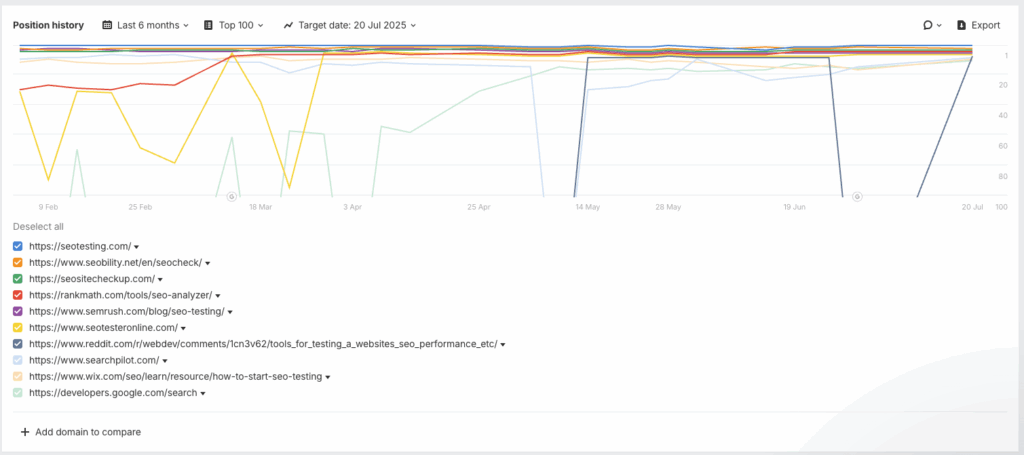Open the notes speech bubble menu
The height and width of the screenshot is (455, 1024).
(x=932, y=25)
